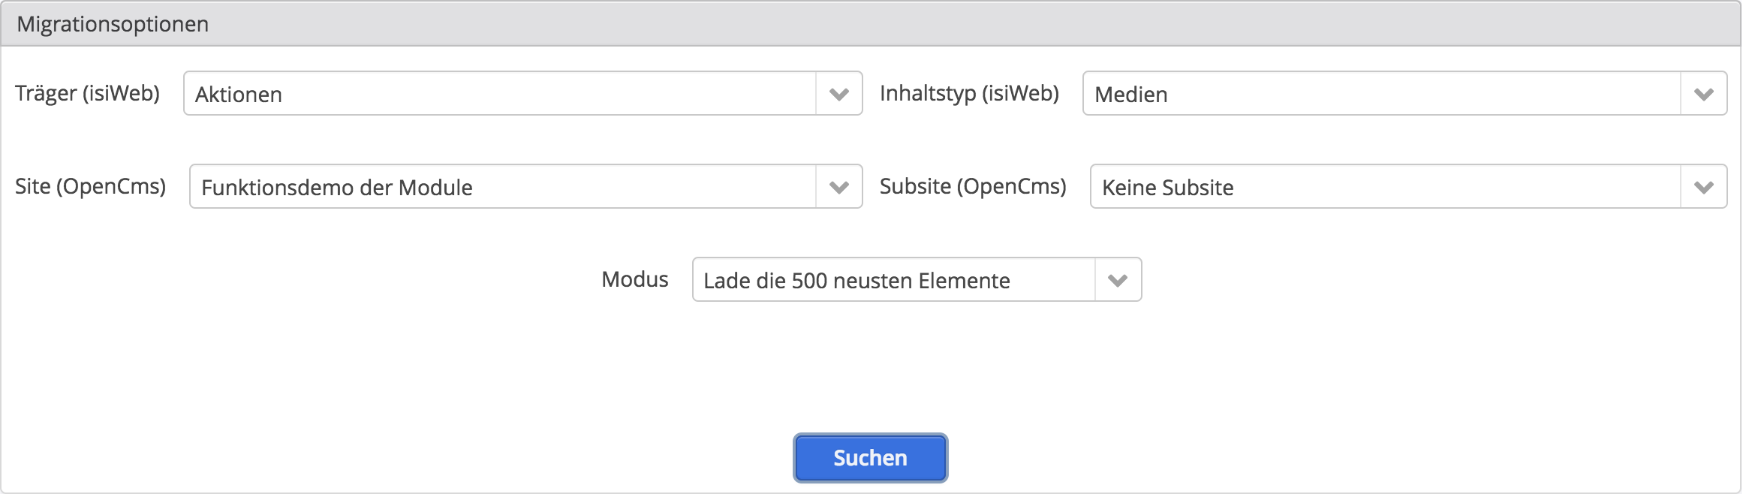Click the 'Funktionsdemo der Module' value text

coord(337,187)
